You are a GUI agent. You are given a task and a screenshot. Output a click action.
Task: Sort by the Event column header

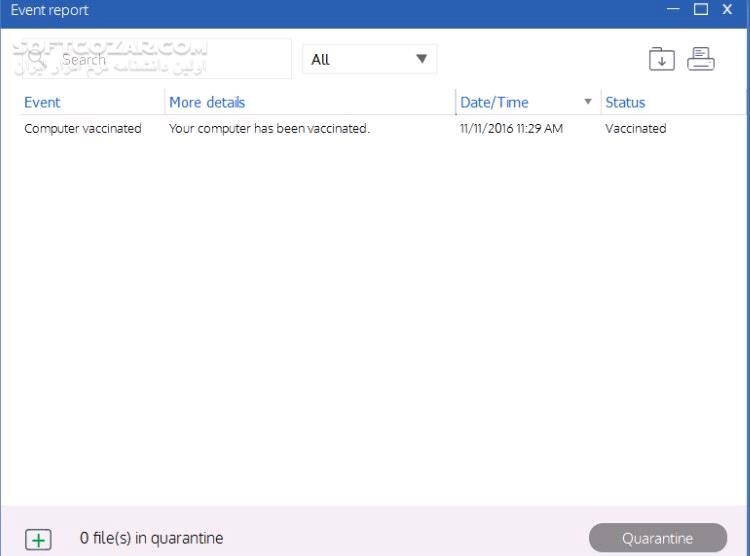42,102
